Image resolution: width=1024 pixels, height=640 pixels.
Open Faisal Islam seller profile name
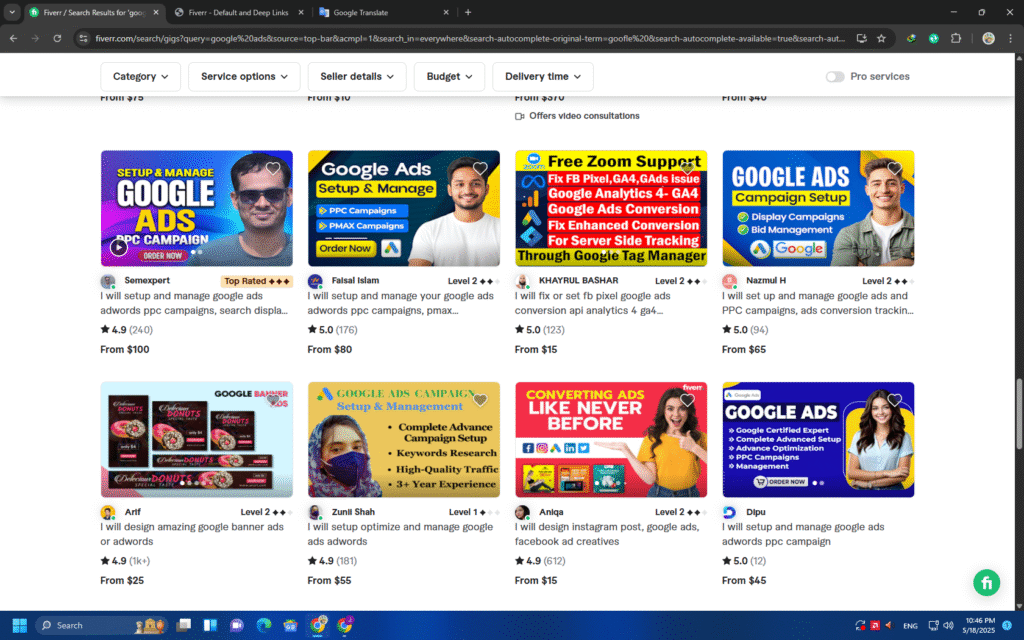355,280
